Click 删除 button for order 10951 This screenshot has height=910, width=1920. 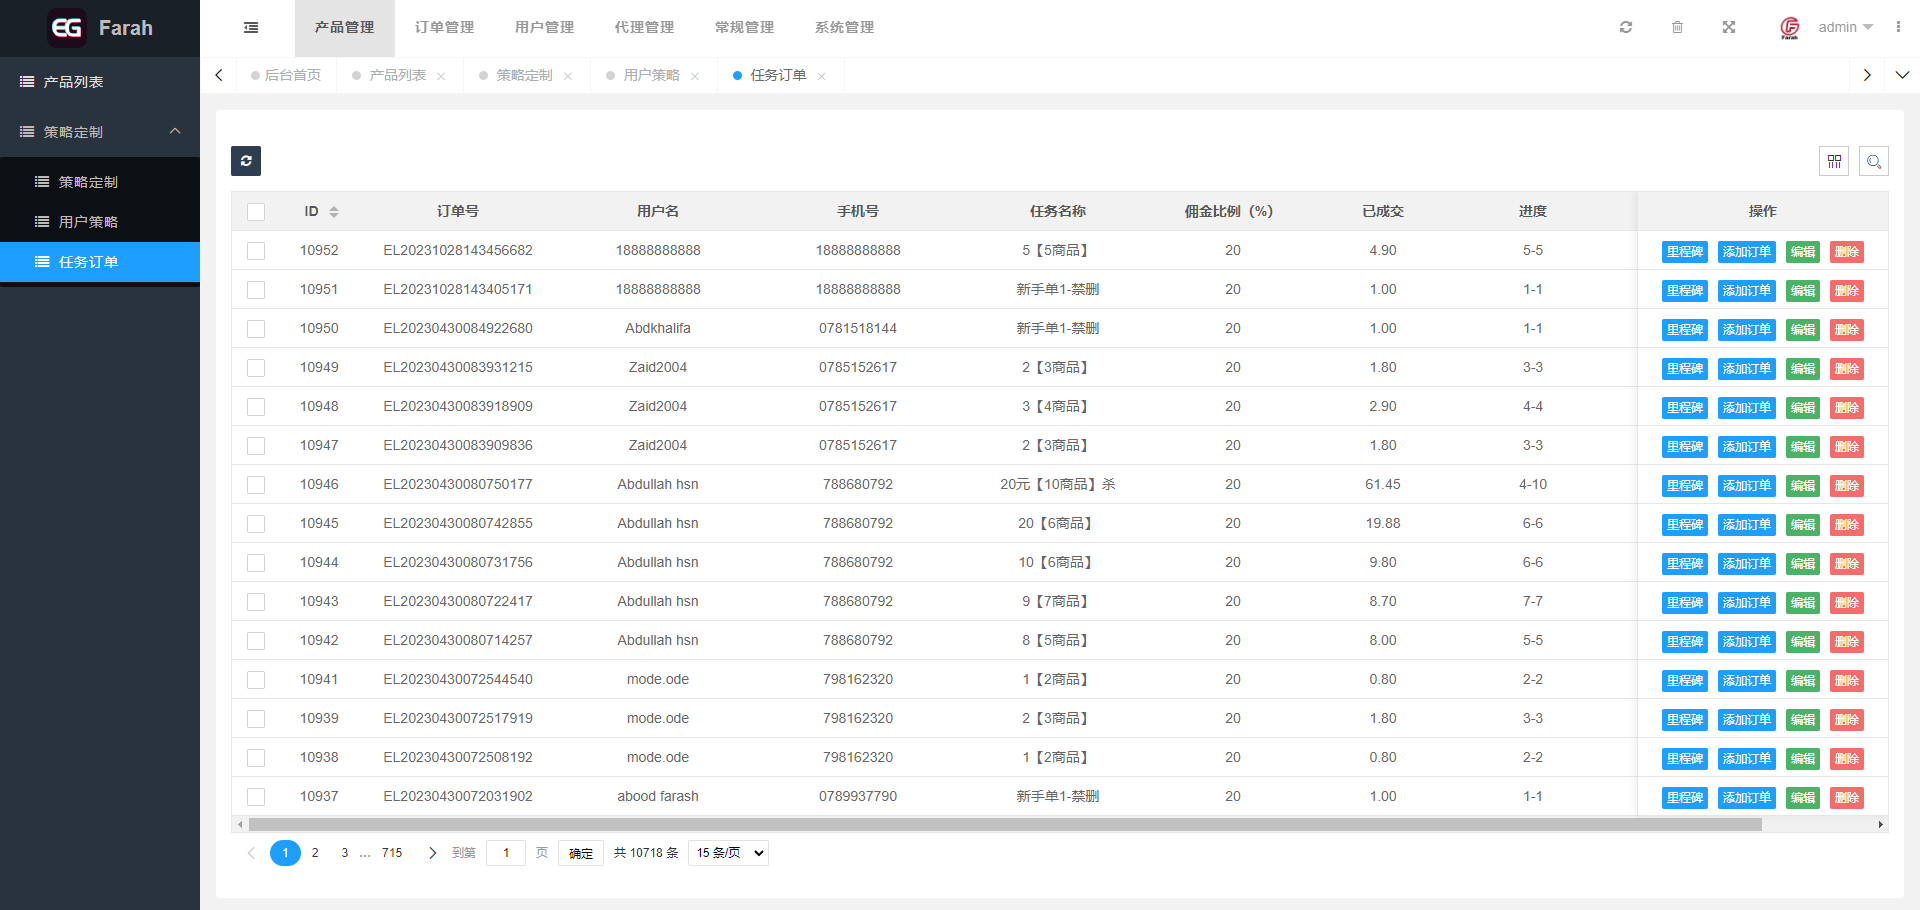point(1846,291)
